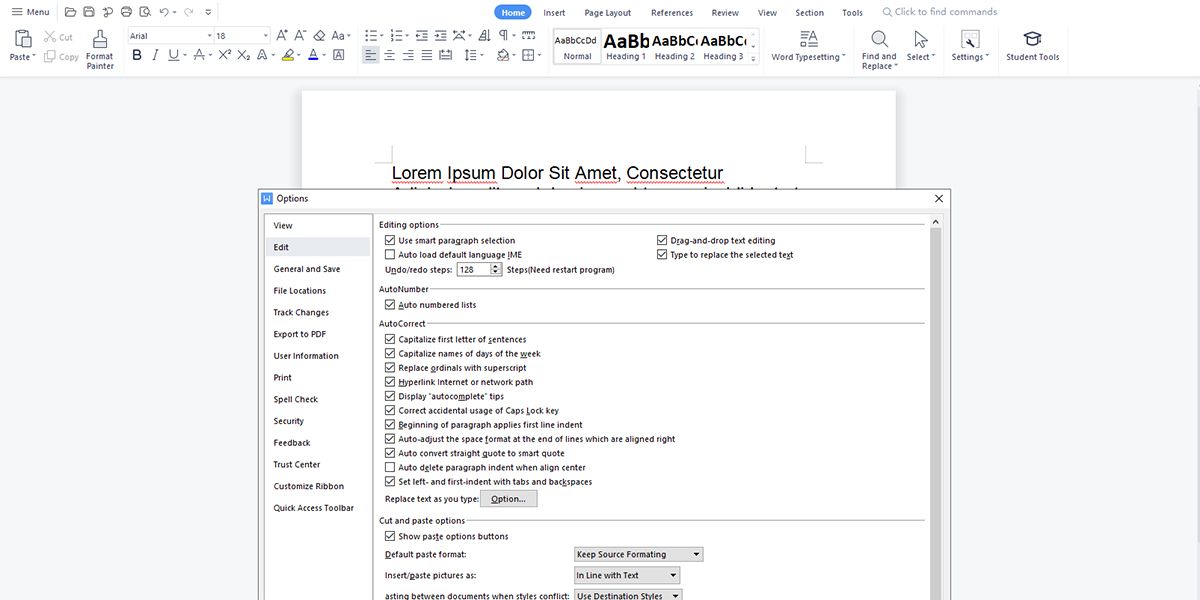Click the Format Painter tool
The width and height of the screenshot is (1200, 600).
pyautogui.click(x=100, y=48)
